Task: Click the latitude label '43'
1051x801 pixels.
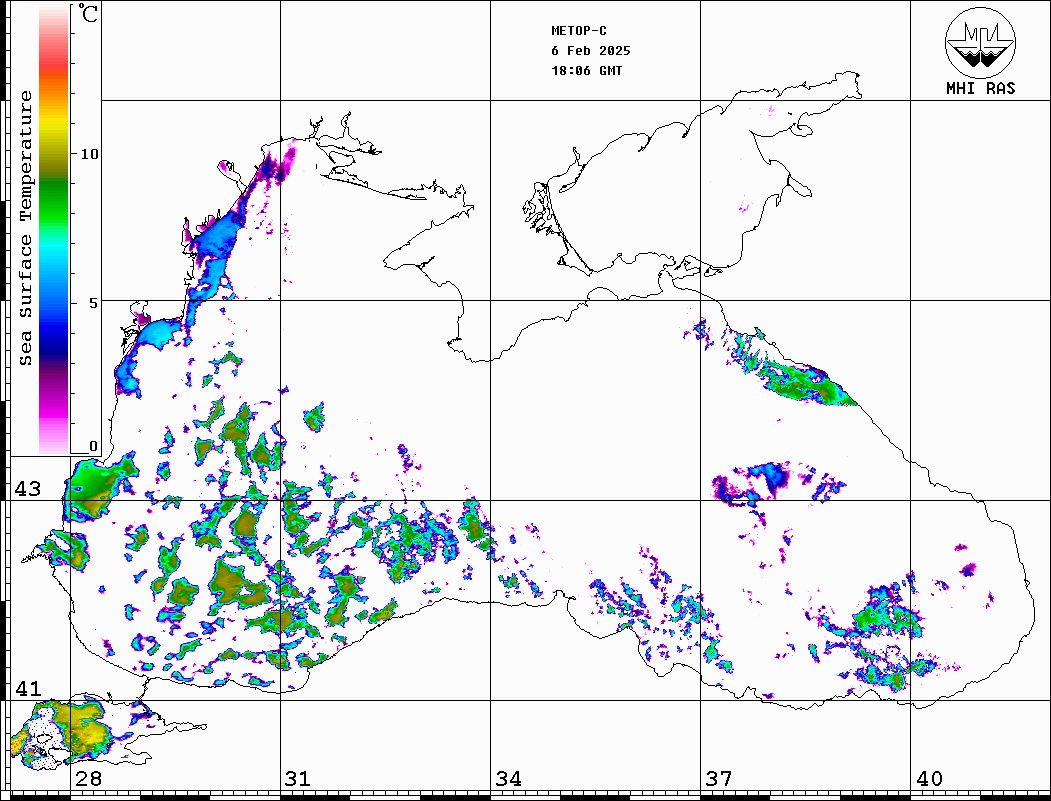Action: point(28,489)
